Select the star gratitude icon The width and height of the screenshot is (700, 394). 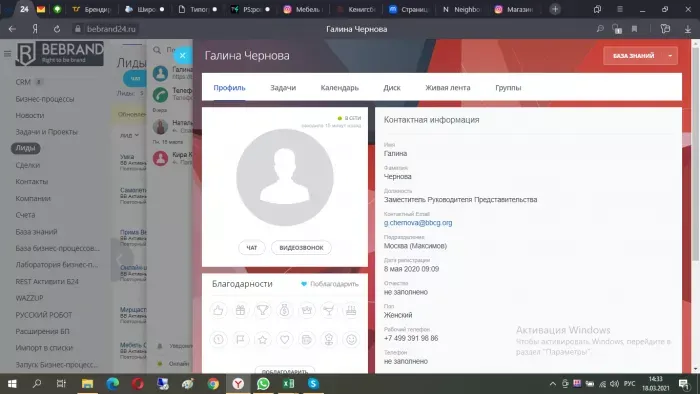point(262,340)
